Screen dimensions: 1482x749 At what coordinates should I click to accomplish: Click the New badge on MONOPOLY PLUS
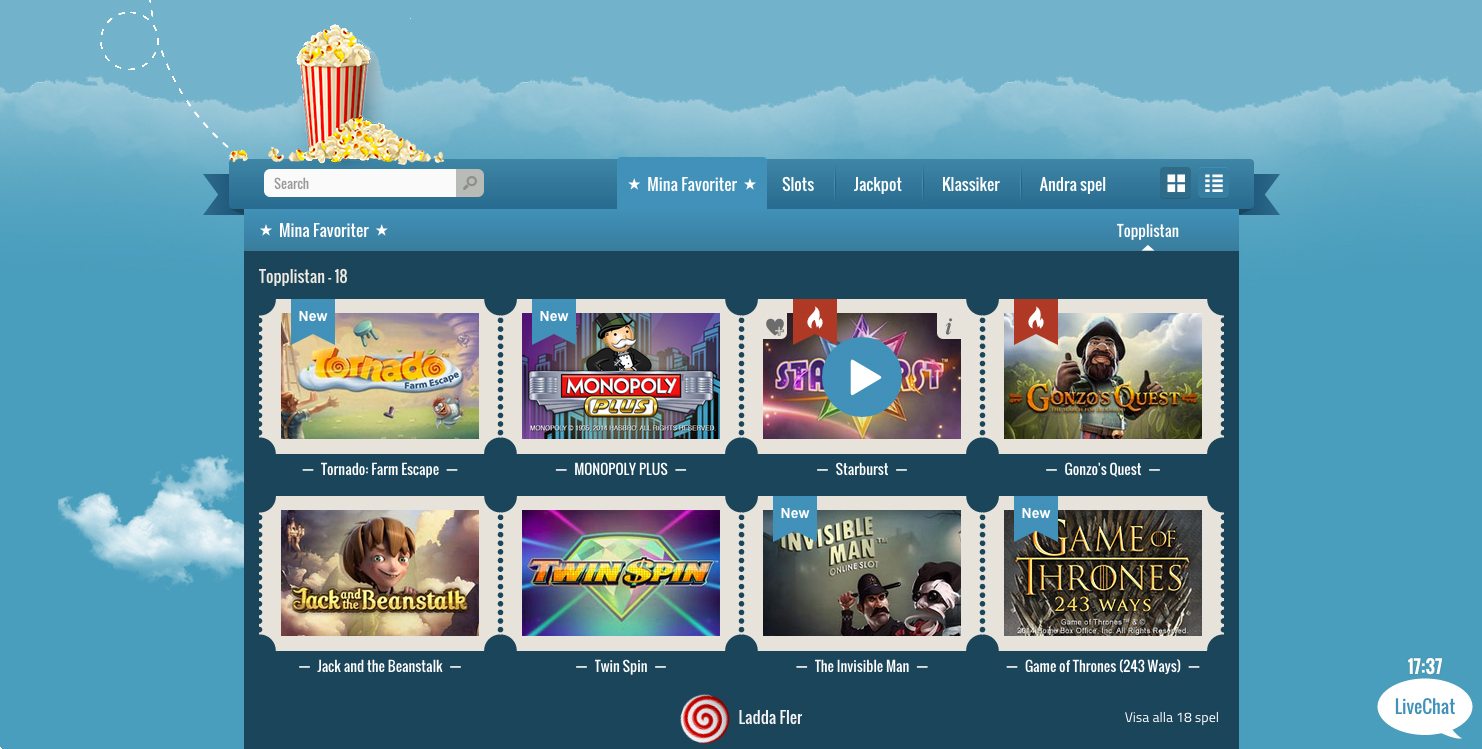click(x=554, y=319)
